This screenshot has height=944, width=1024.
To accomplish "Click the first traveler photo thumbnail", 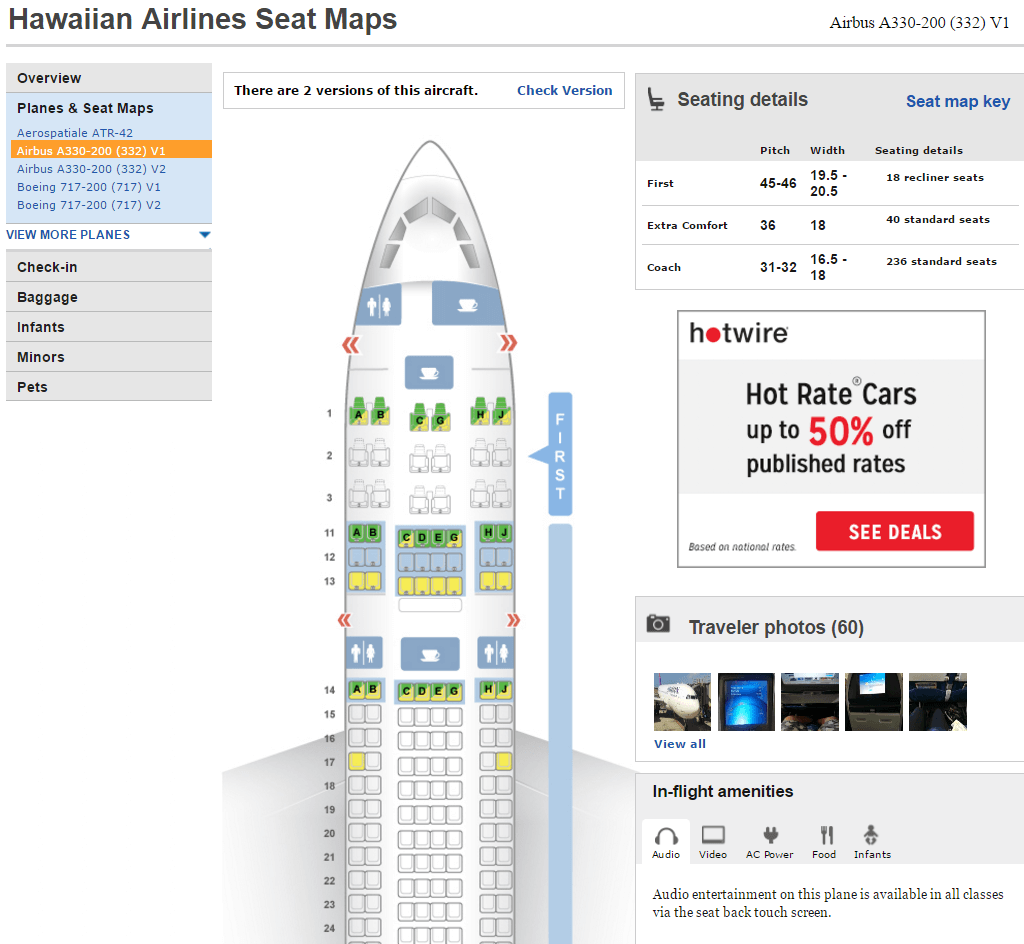I will point(681,701).
